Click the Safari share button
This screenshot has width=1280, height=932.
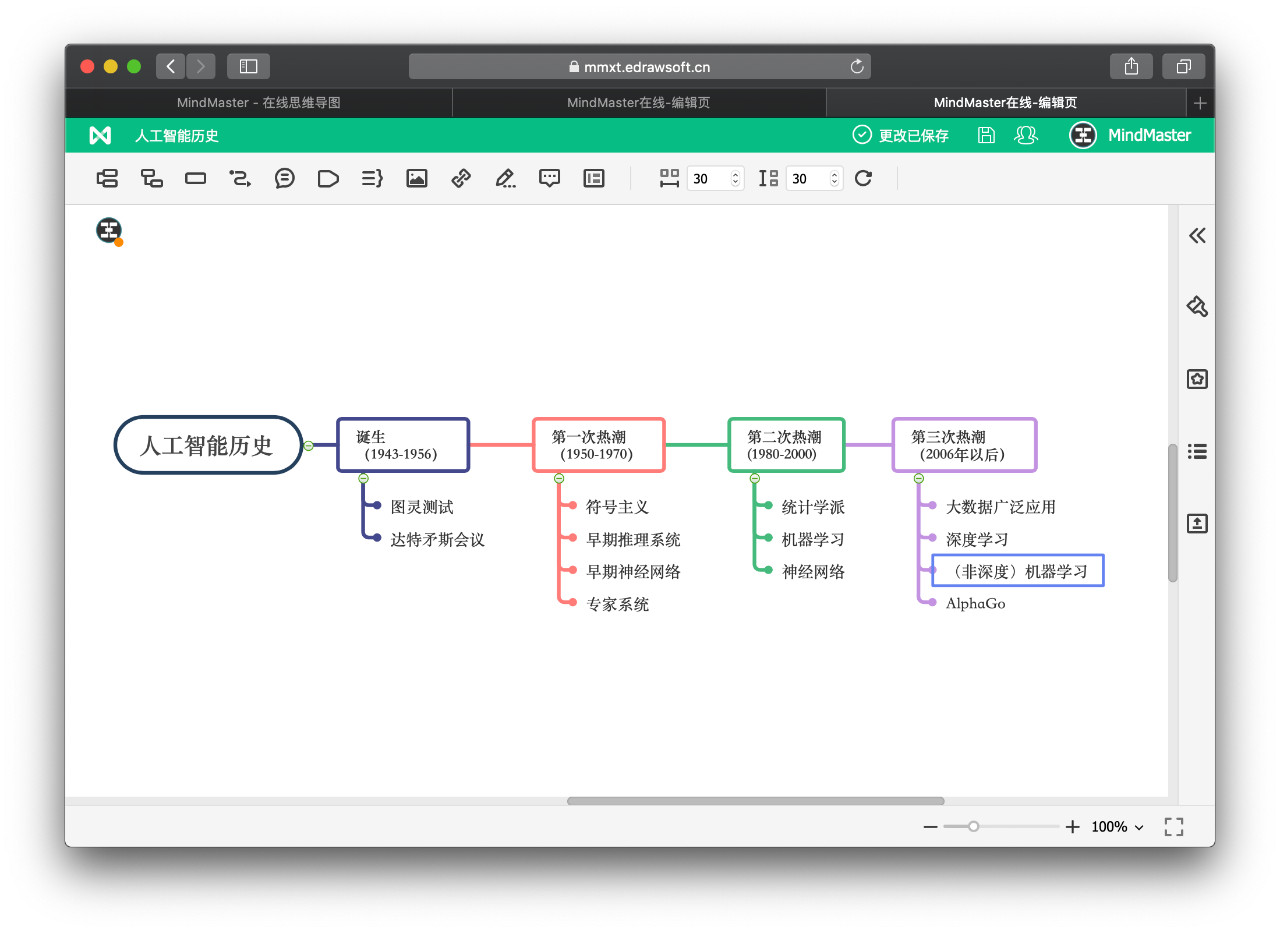[x=1131, y=66]
